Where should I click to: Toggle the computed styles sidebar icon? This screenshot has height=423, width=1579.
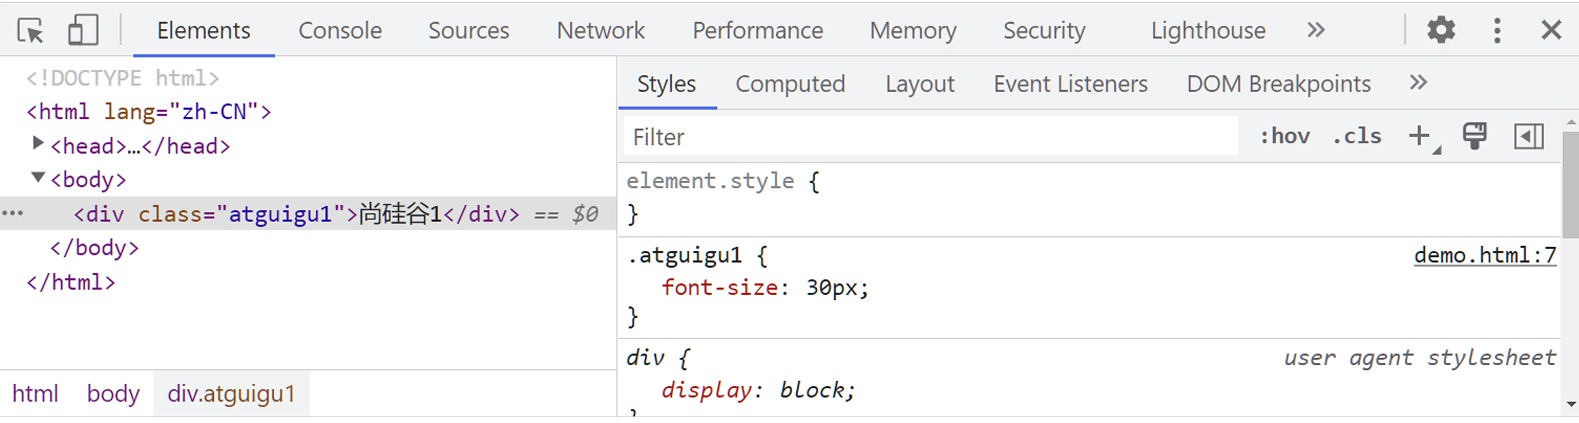[1528, 136]
